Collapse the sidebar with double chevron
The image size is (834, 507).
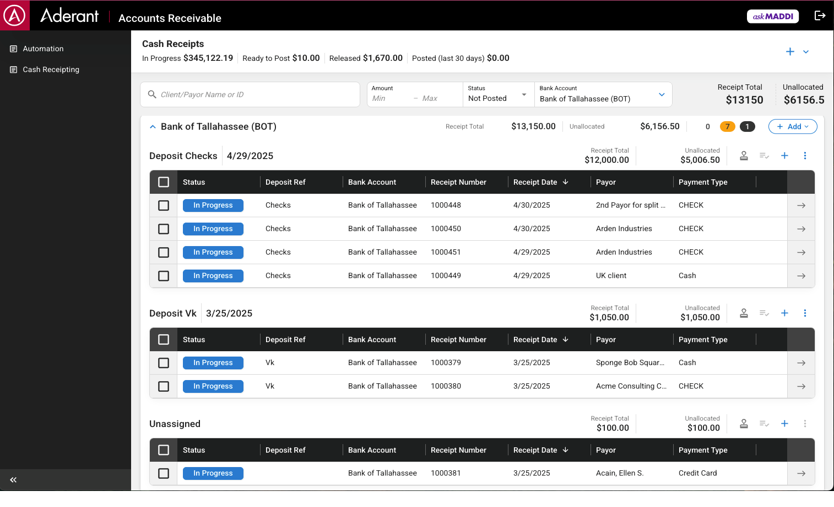13,480
